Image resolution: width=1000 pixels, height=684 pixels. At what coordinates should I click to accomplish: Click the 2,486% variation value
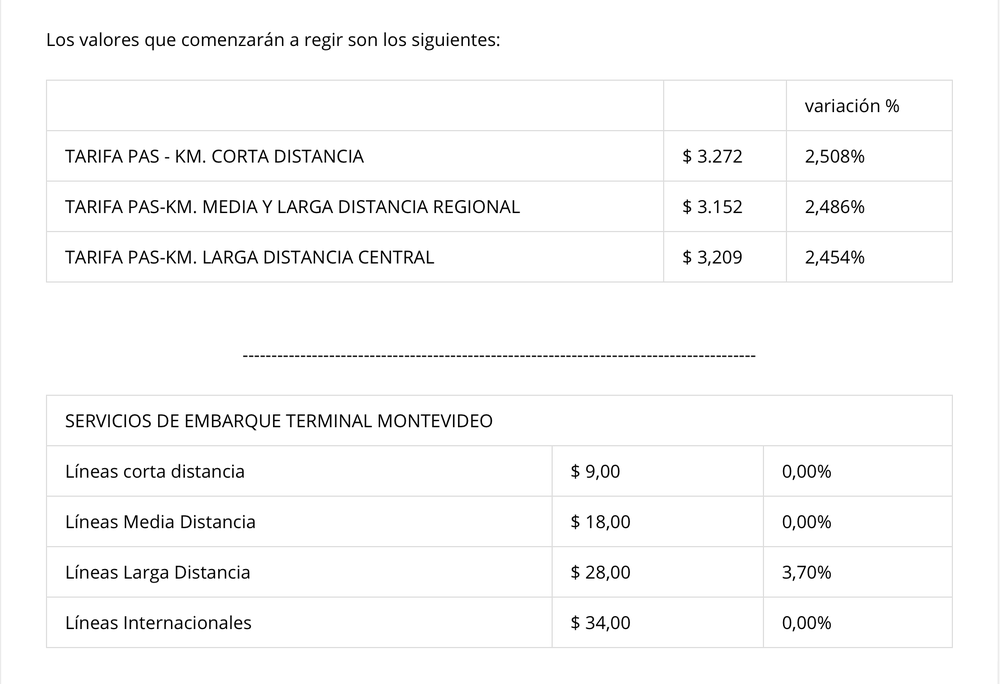click(x=834, y=207)
